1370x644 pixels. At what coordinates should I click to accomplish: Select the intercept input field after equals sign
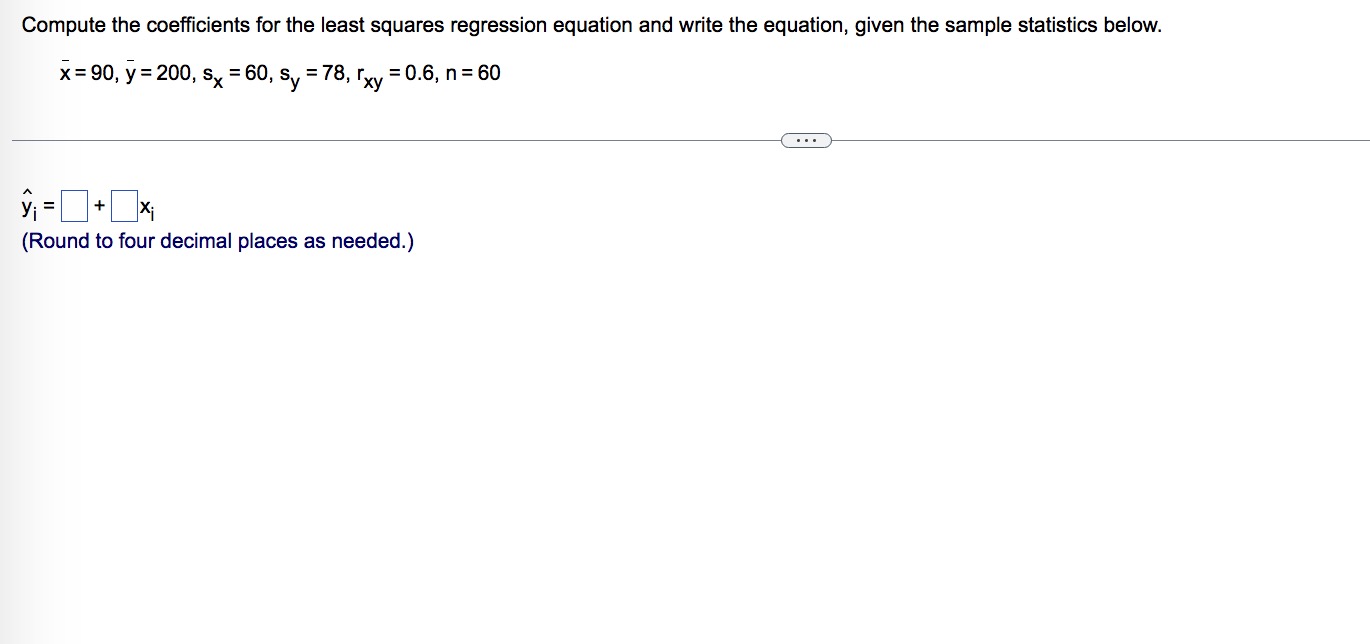coord(74,204)
